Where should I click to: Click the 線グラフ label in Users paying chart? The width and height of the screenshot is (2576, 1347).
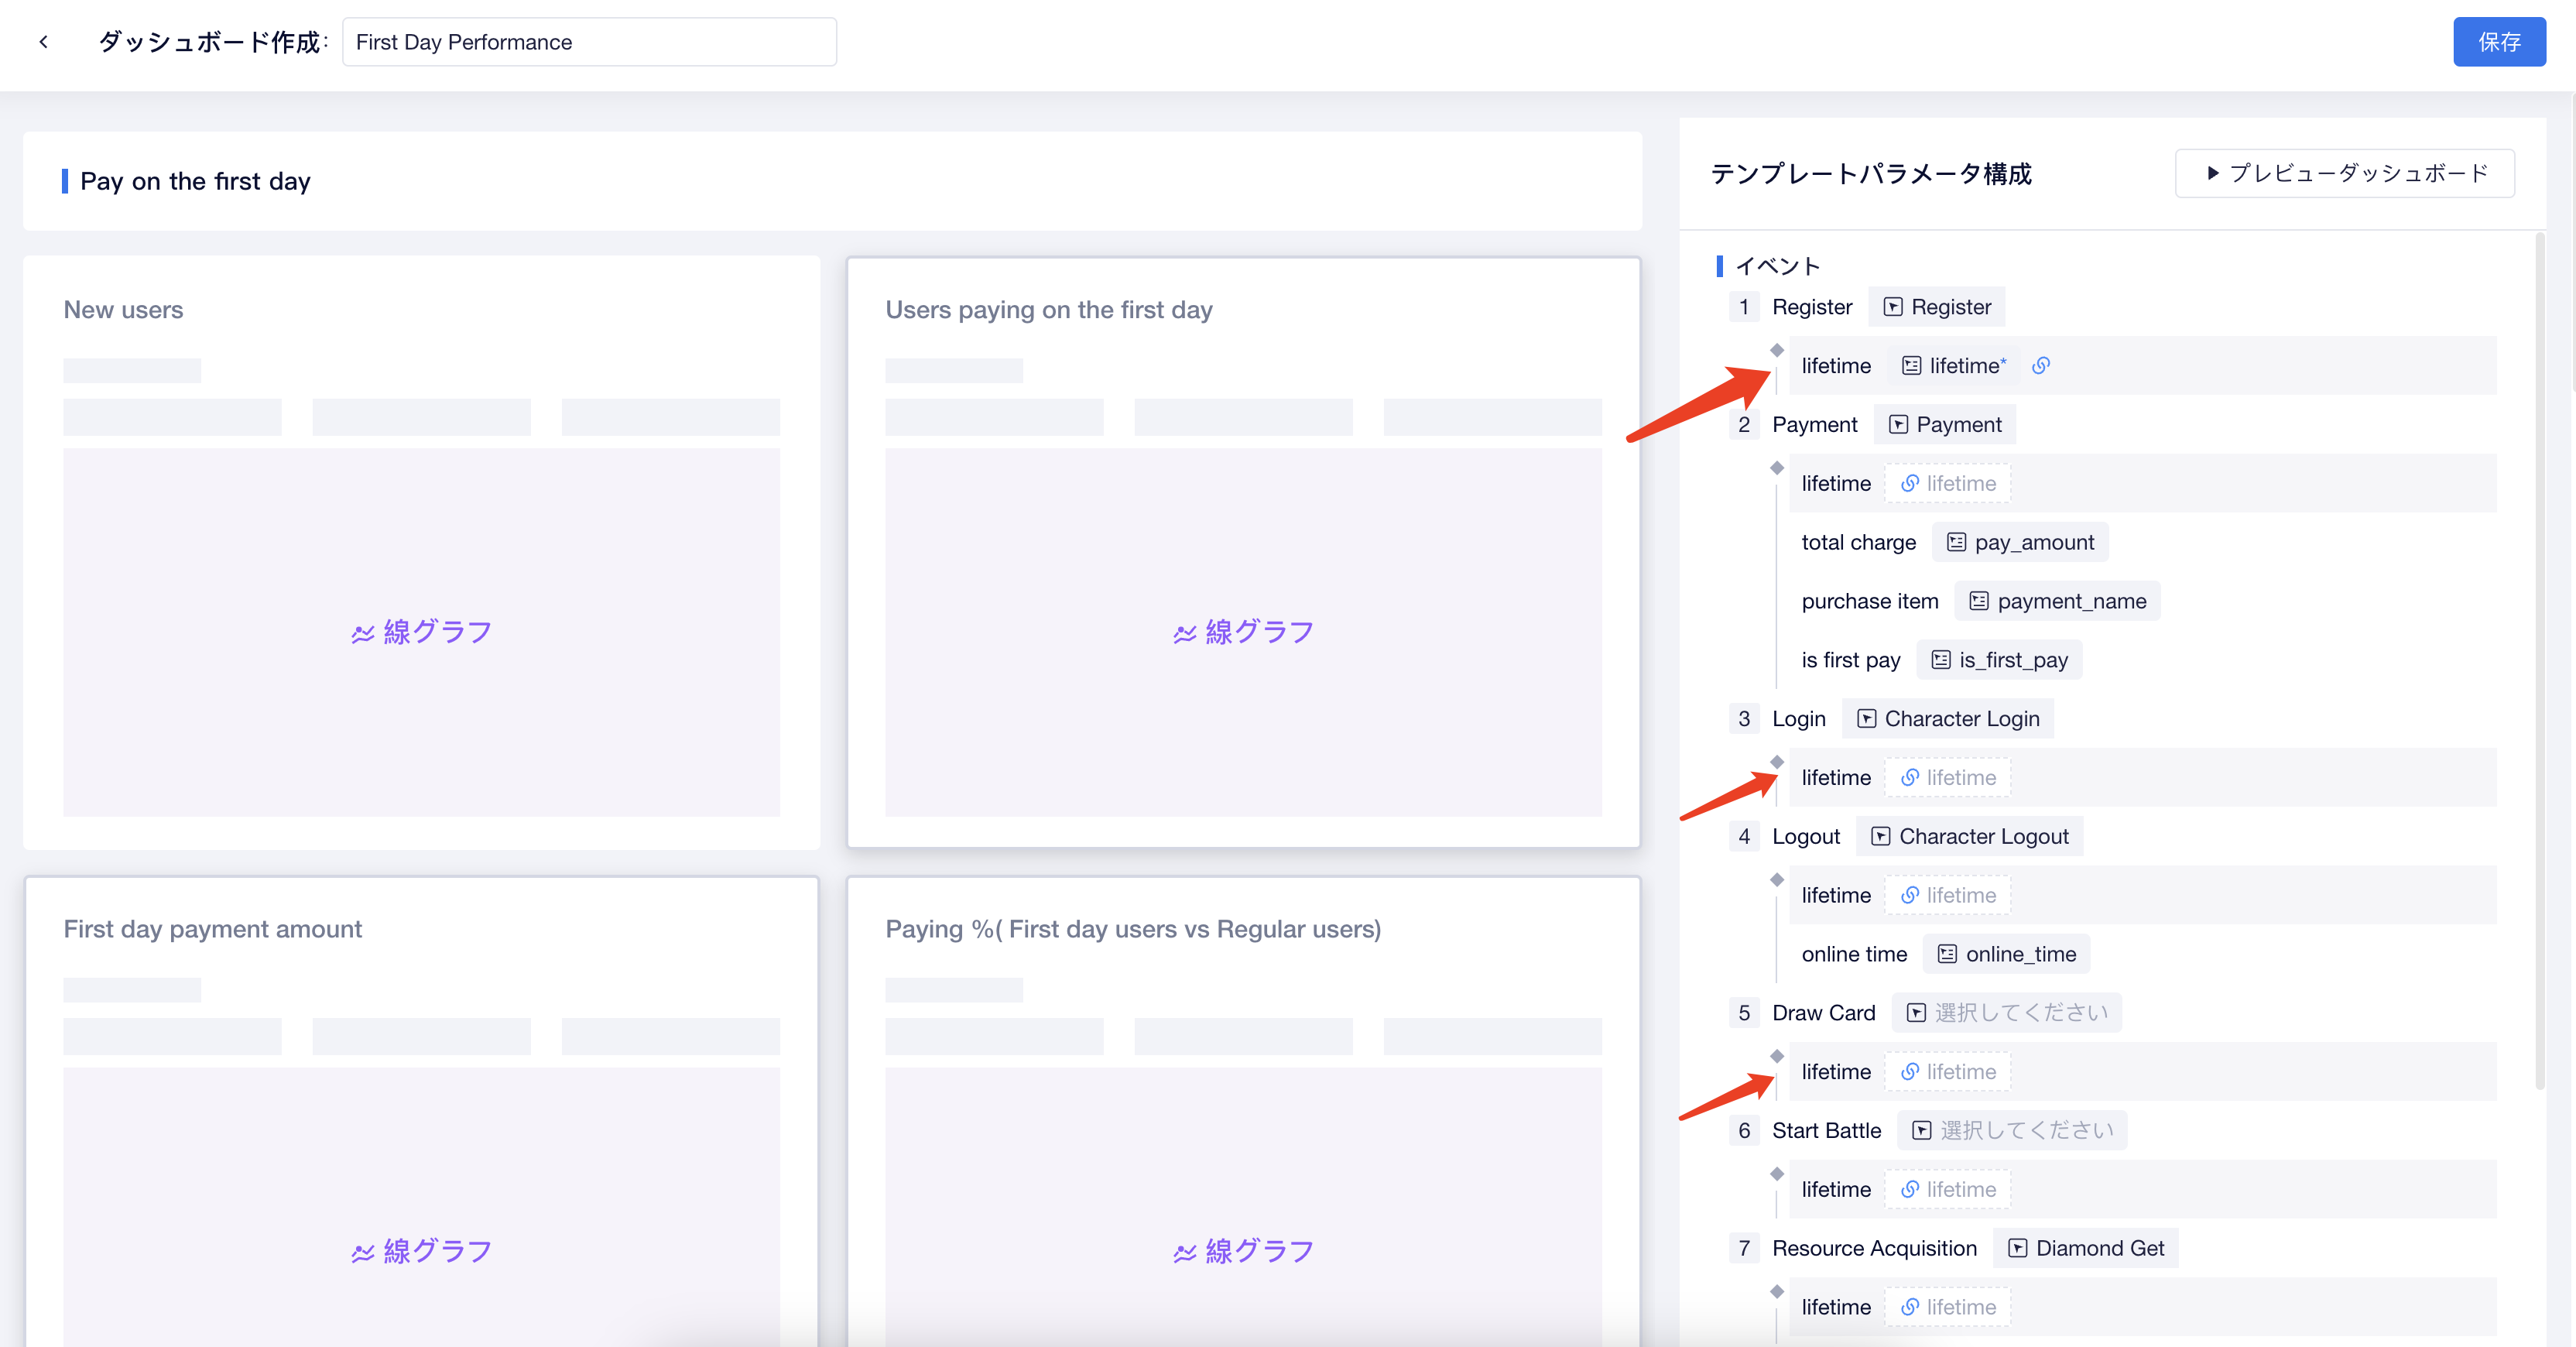pyautogui.click(x=1260, y=633)
